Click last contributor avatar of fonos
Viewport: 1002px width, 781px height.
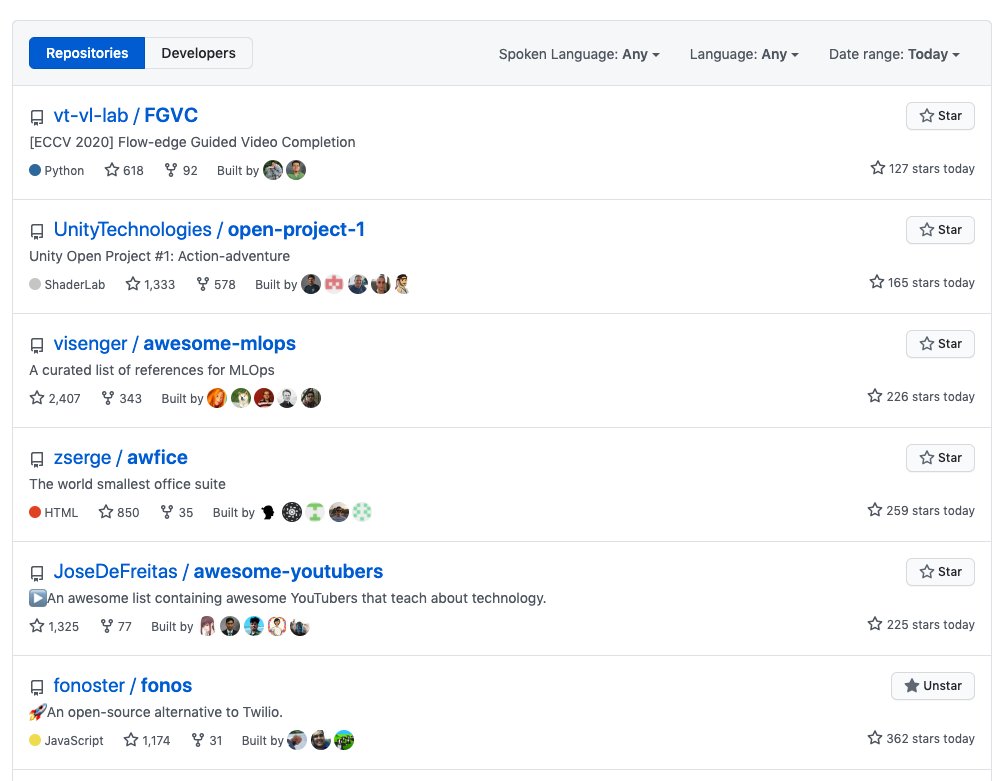pos(344,740)
